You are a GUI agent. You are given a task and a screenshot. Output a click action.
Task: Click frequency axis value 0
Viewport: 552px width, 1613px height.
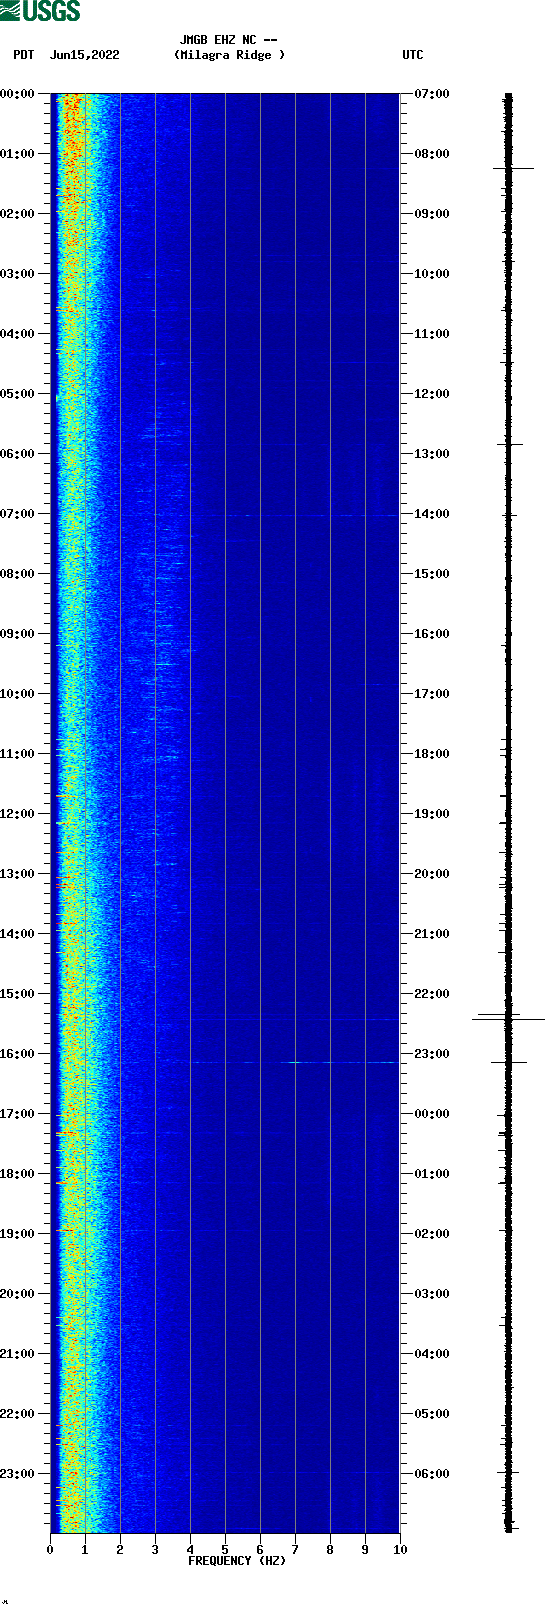[x=50, y=1550]
